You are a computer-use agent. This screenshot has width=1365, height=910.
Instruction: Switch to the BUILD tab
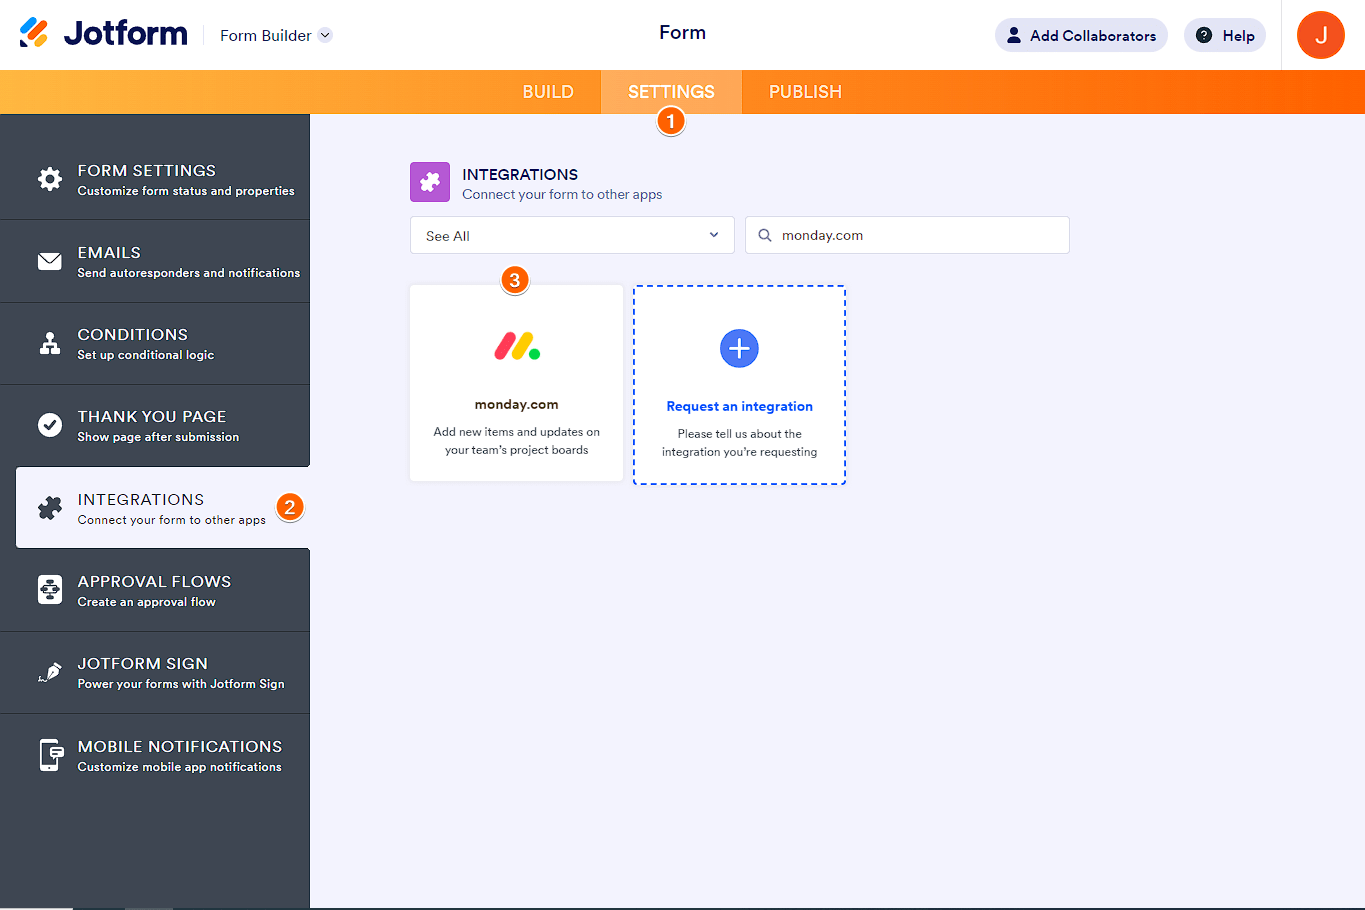[548, 91]
